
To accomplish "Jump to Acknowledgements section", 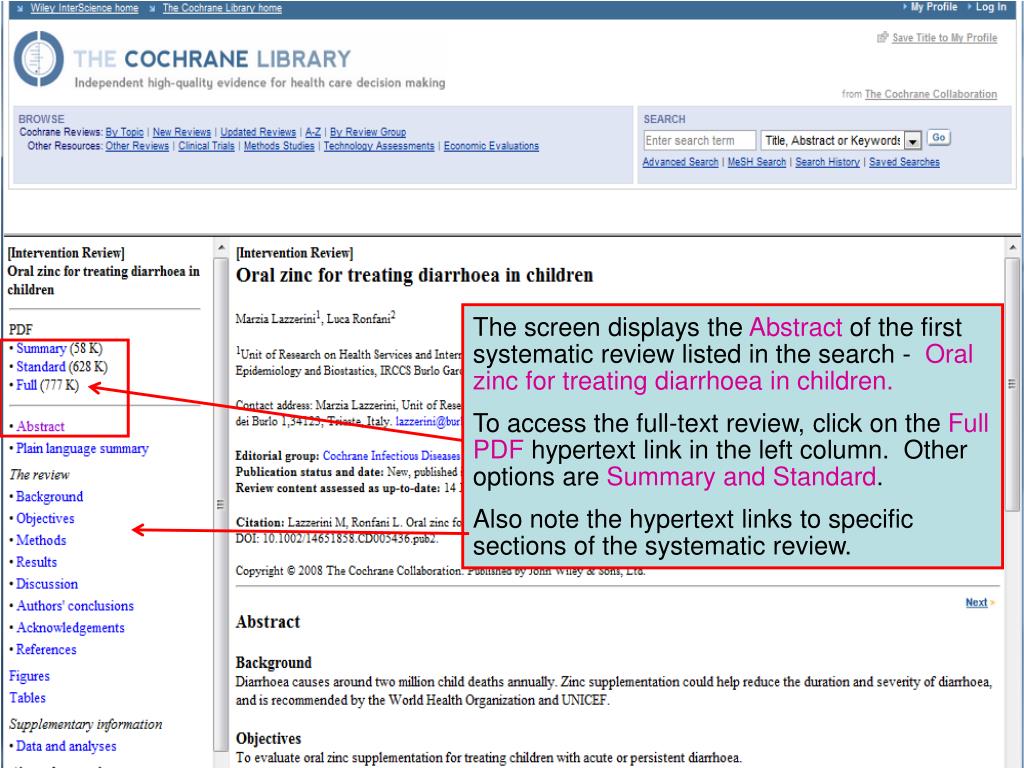I will click(x=71, y=628).
